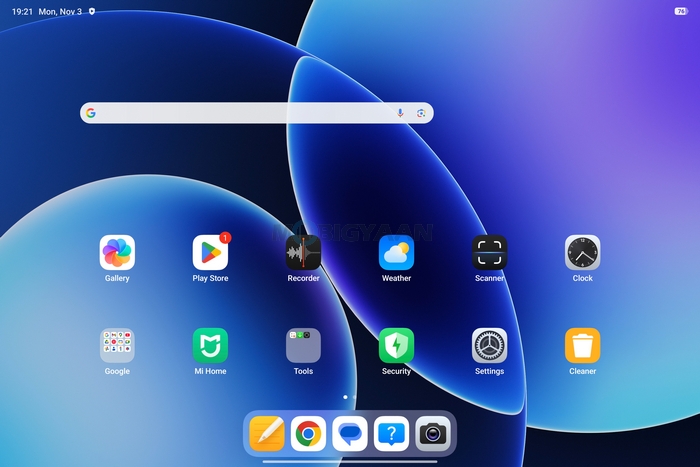Tap the Mon, Nov 3 date
This screenshot has height=467, width=700.
(x=60, y=12)
